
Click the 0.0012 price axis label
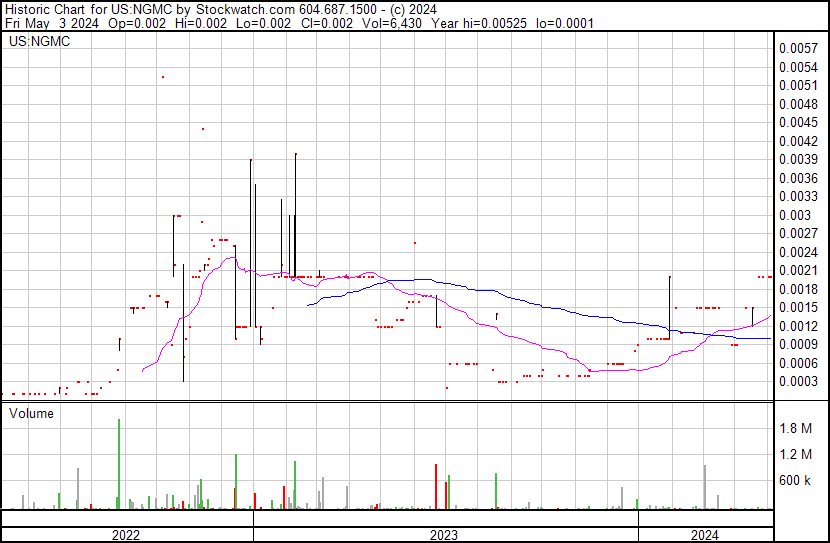click(798, 326)
